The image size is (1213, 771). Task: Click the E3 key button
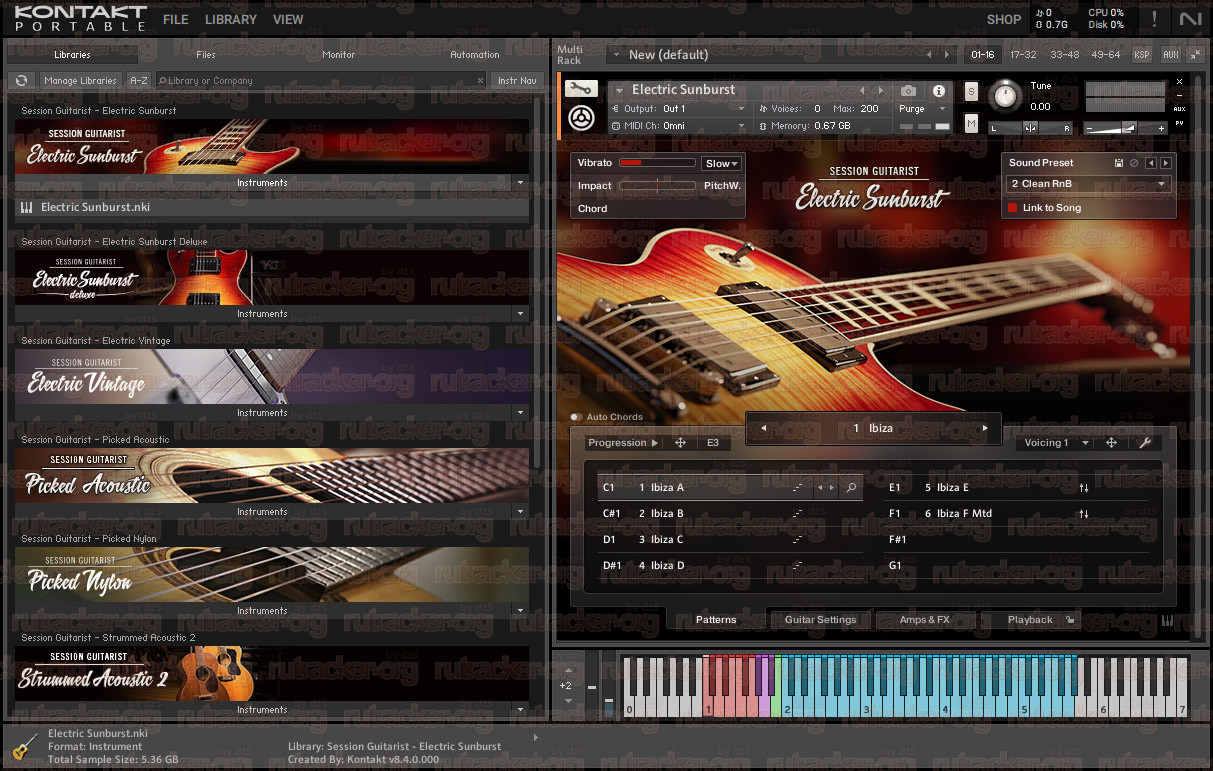click(x=713, y=443)
